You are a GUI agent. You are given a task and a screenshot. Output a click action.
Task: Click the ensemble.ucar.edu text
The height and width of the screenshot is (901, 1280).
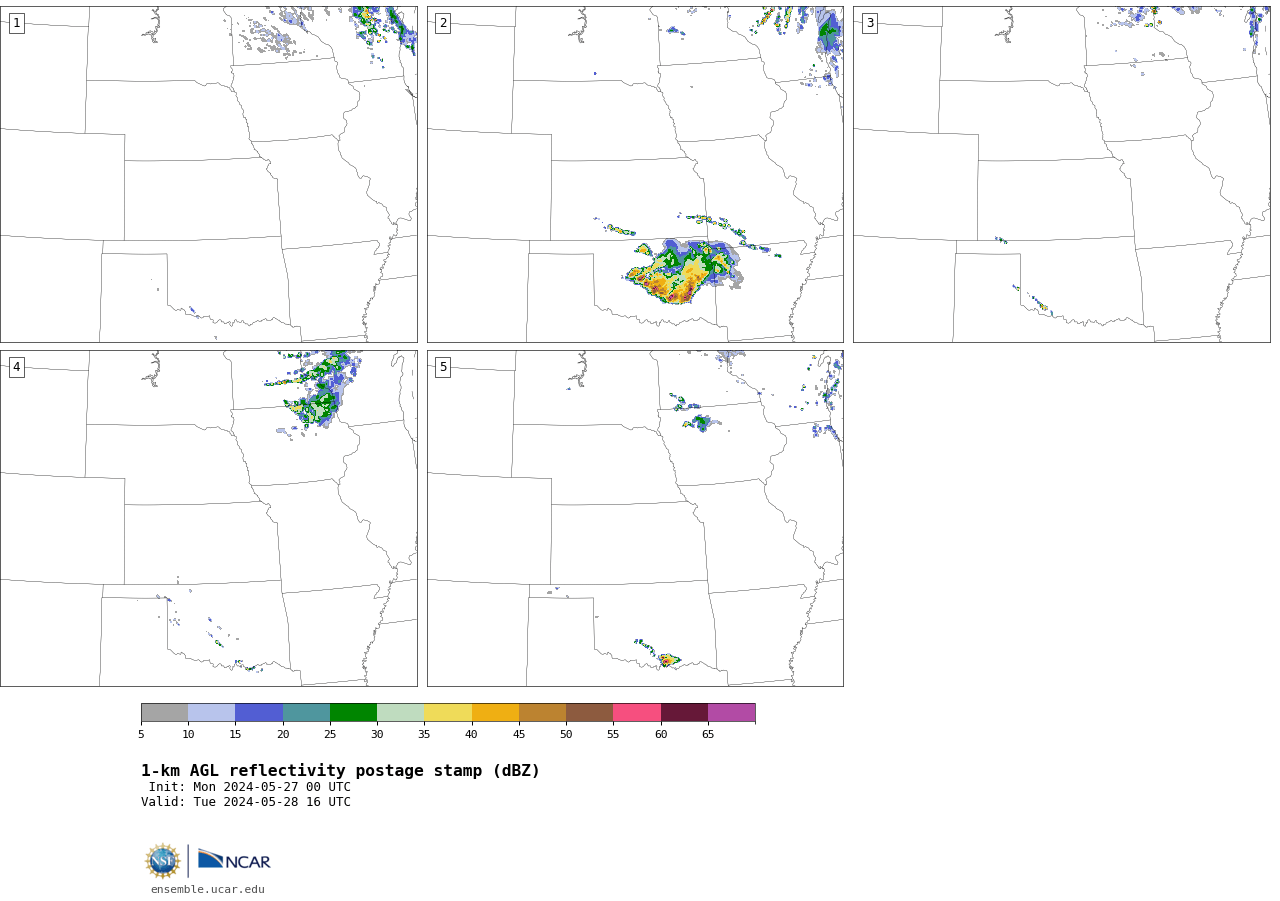coord(208,889)
